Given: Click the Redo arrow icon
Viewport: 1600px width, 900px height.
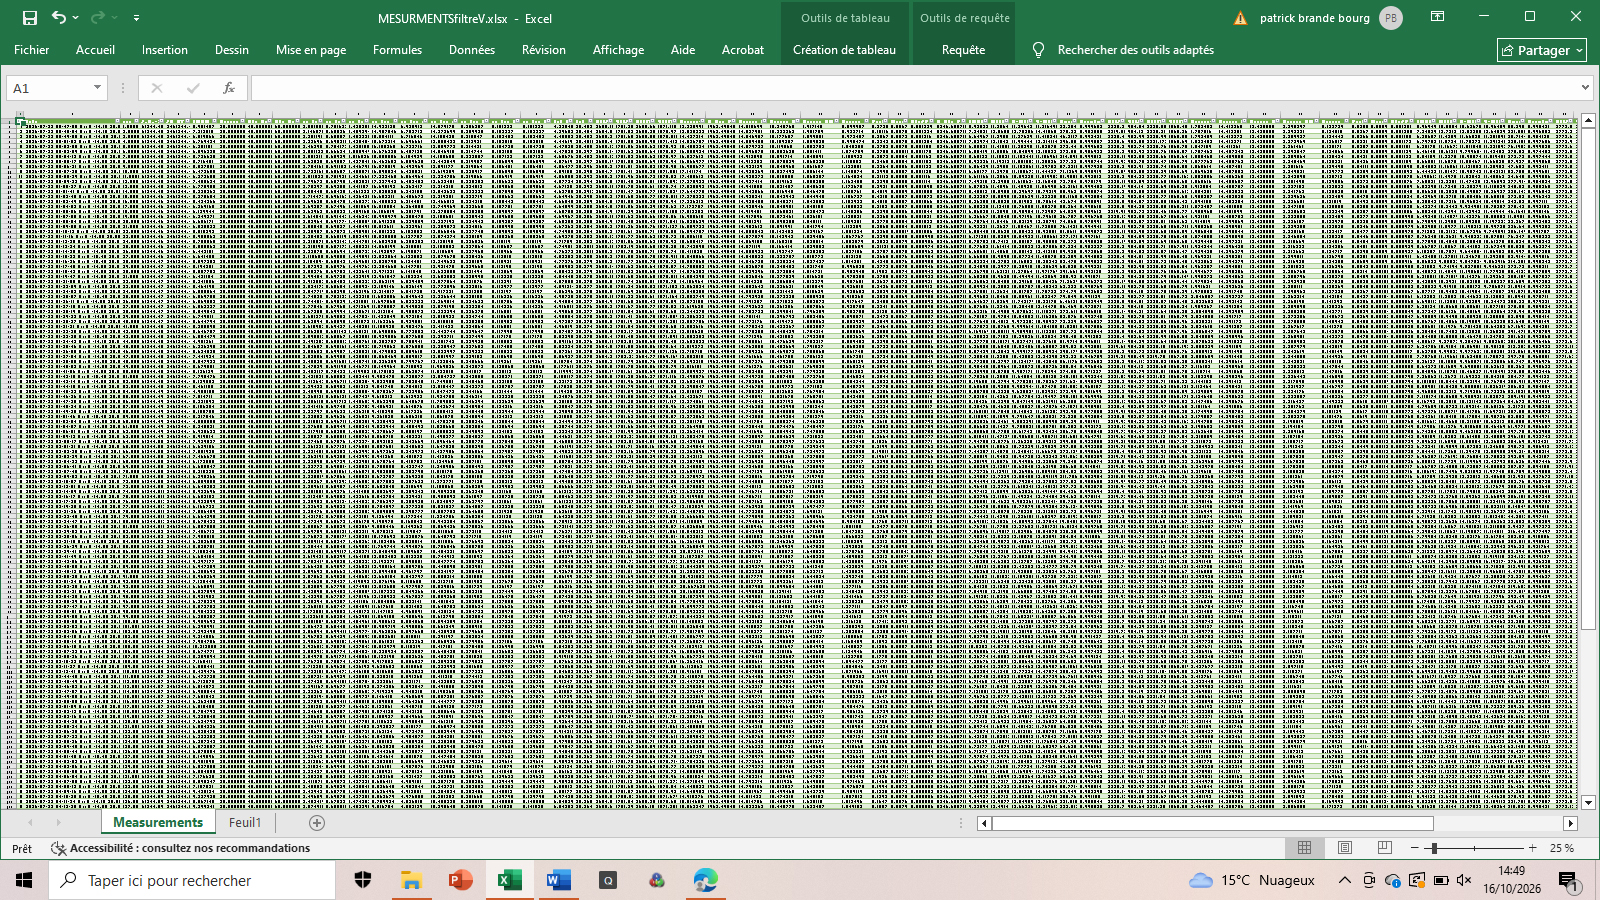Looking at the screenshot, I should pyautogui.click(x=97, y=18).
